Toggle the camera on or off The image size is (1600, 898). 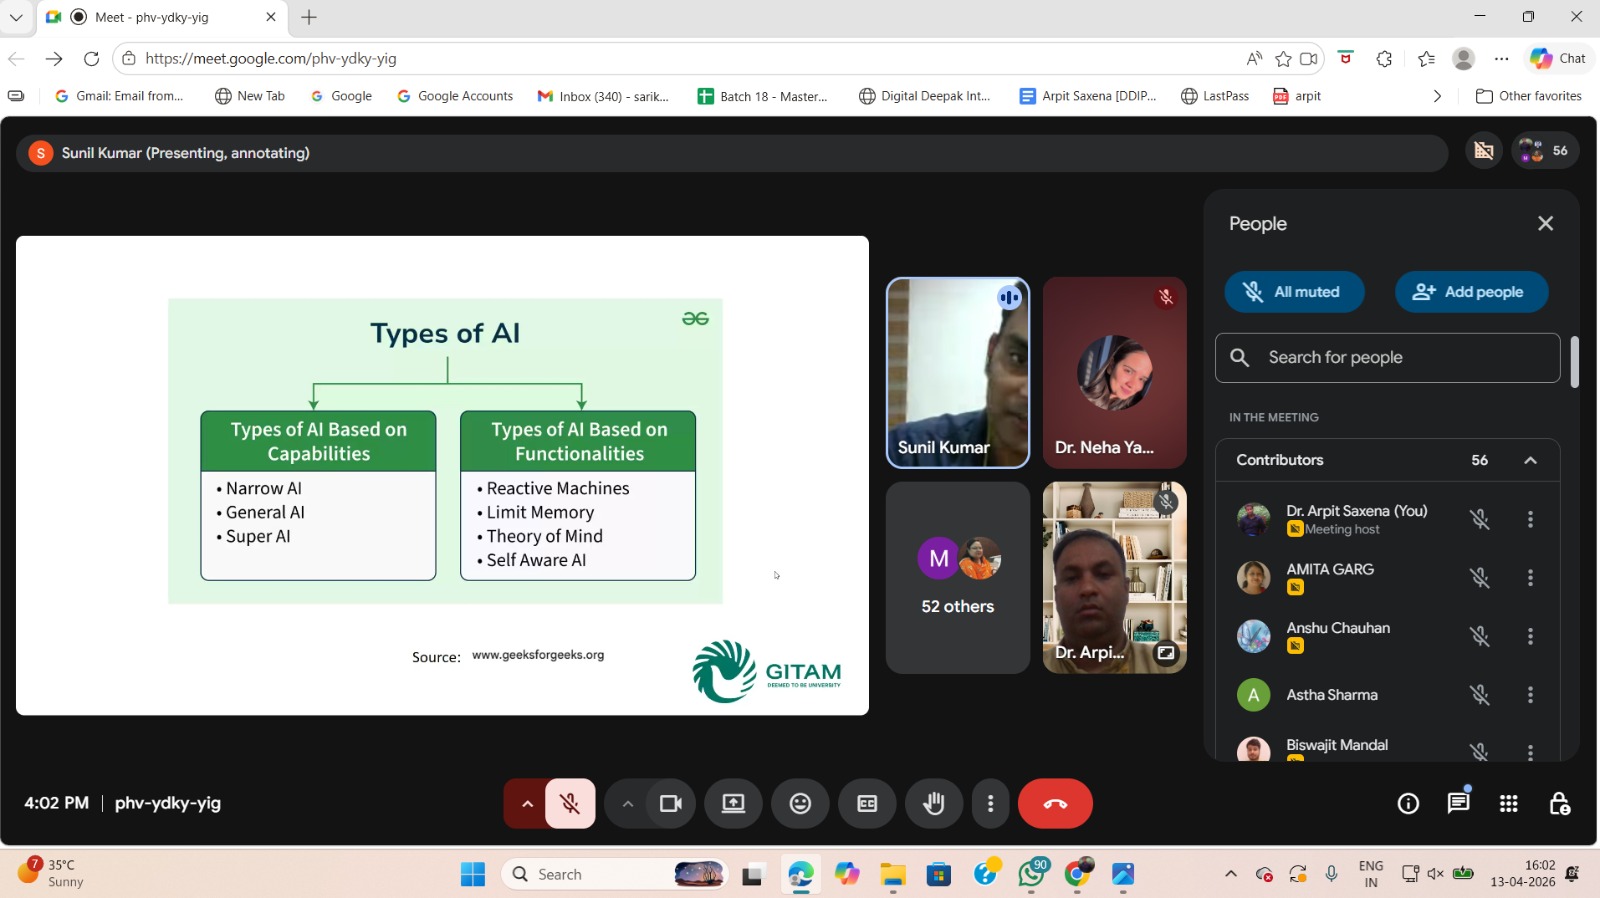coord(670,804)
